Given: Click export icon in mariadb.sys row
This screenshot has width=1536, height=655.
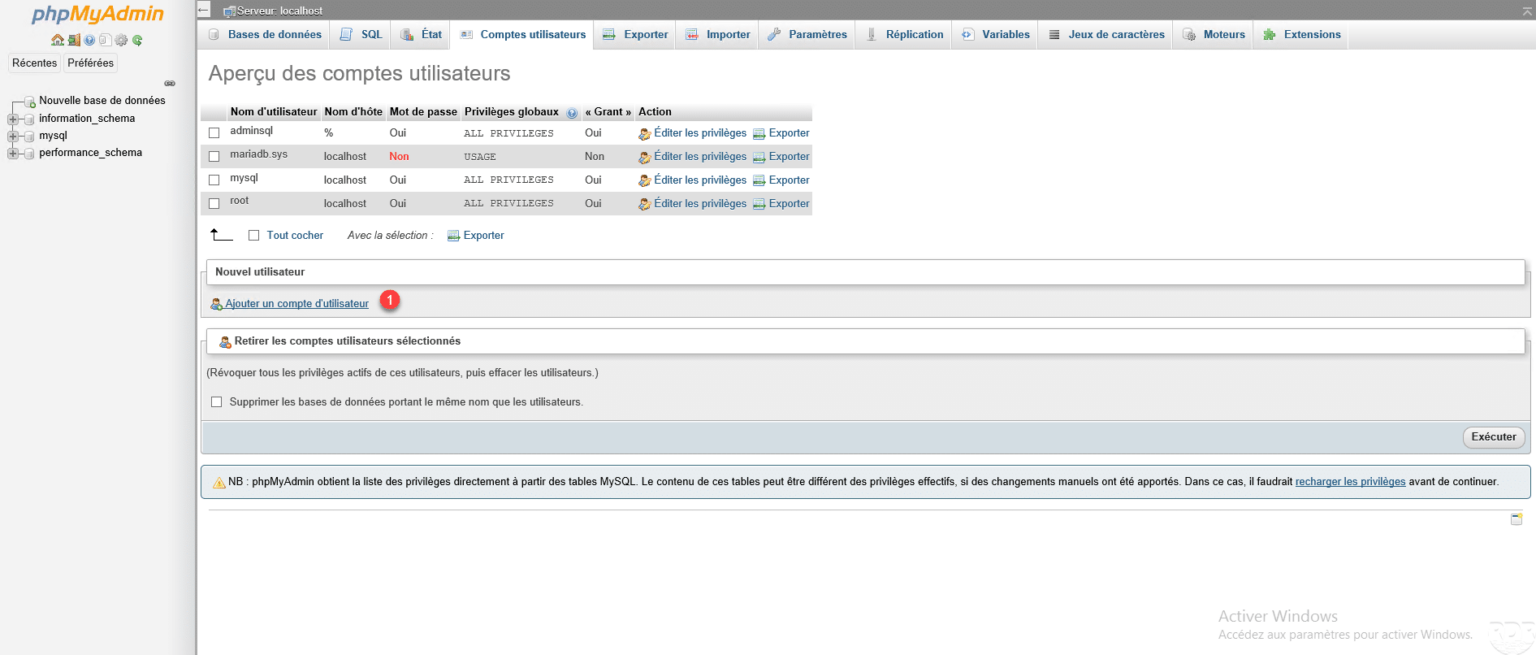Looking at the screenshot, I should (x=759, y=157).
